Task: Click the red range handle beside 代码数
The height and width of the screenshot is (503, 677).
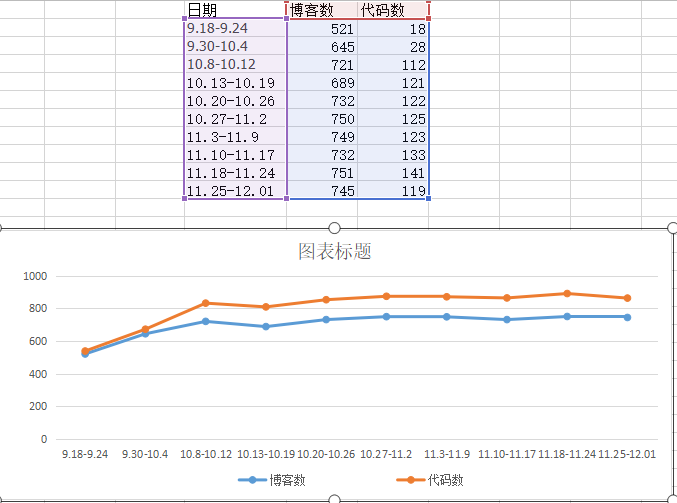Action: pos(428,18)
